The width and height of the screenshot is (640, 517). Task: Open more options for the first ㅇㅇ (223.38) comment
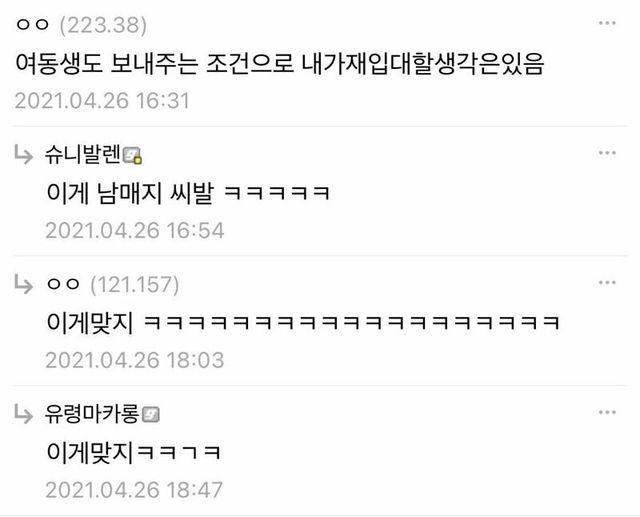pos(607,23)
